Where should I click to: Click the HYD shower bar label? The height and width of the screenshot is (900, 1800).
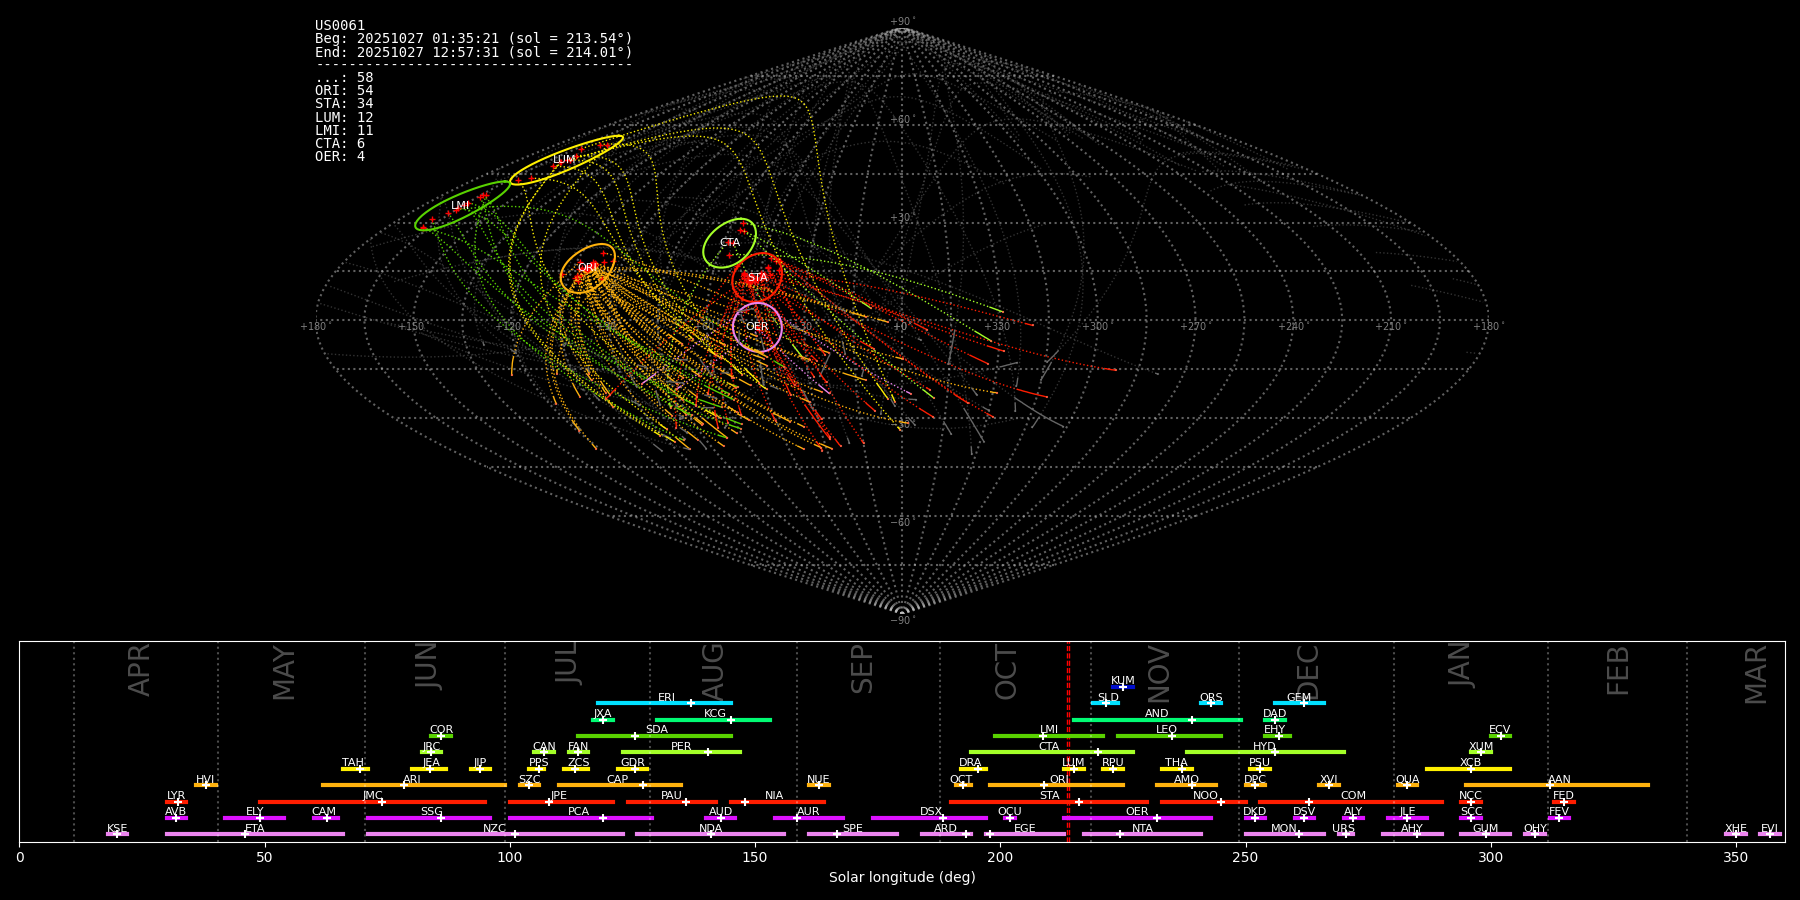point(1265,747)
